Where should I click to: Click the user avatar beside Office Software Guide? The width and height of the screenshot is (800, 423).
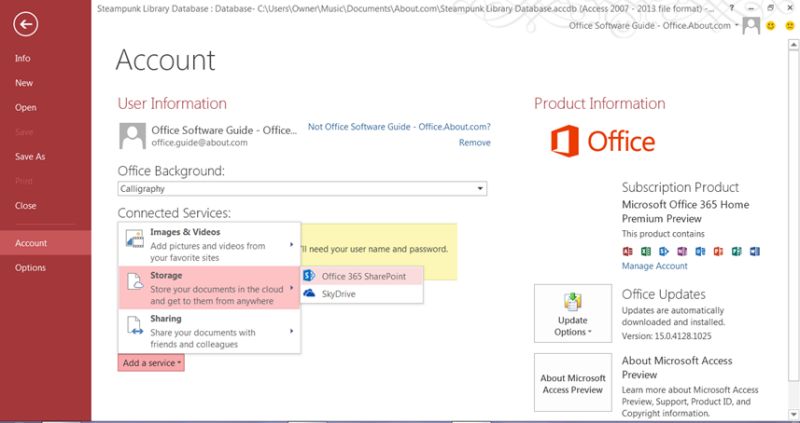pyautogui.click(x=133, y=136)
